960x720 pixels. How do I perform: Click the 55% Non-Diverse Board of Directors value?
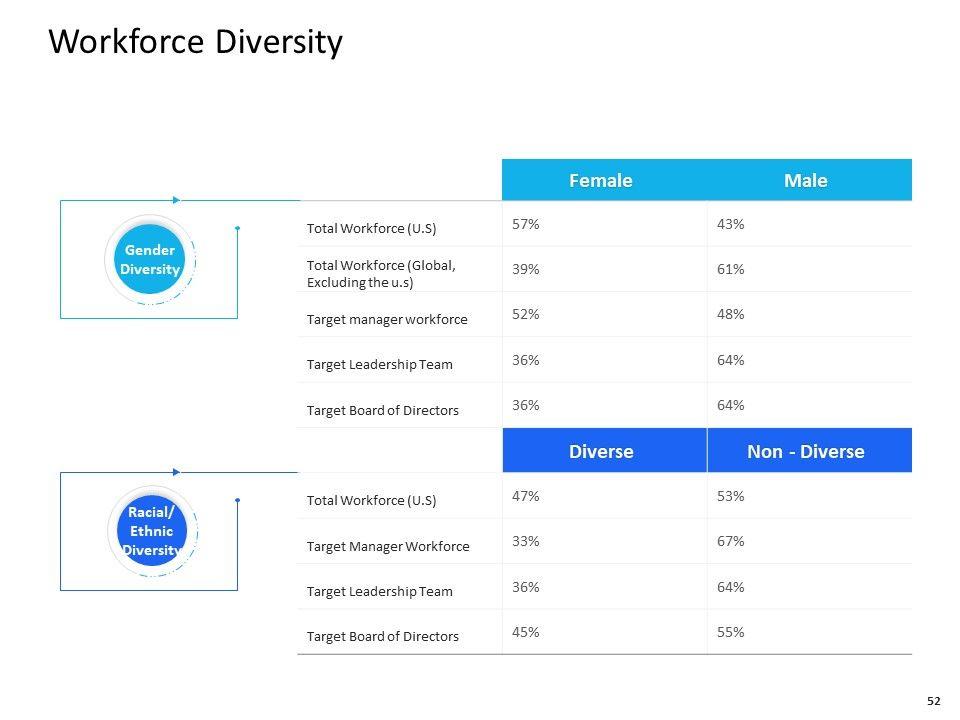tap(730, 632)
